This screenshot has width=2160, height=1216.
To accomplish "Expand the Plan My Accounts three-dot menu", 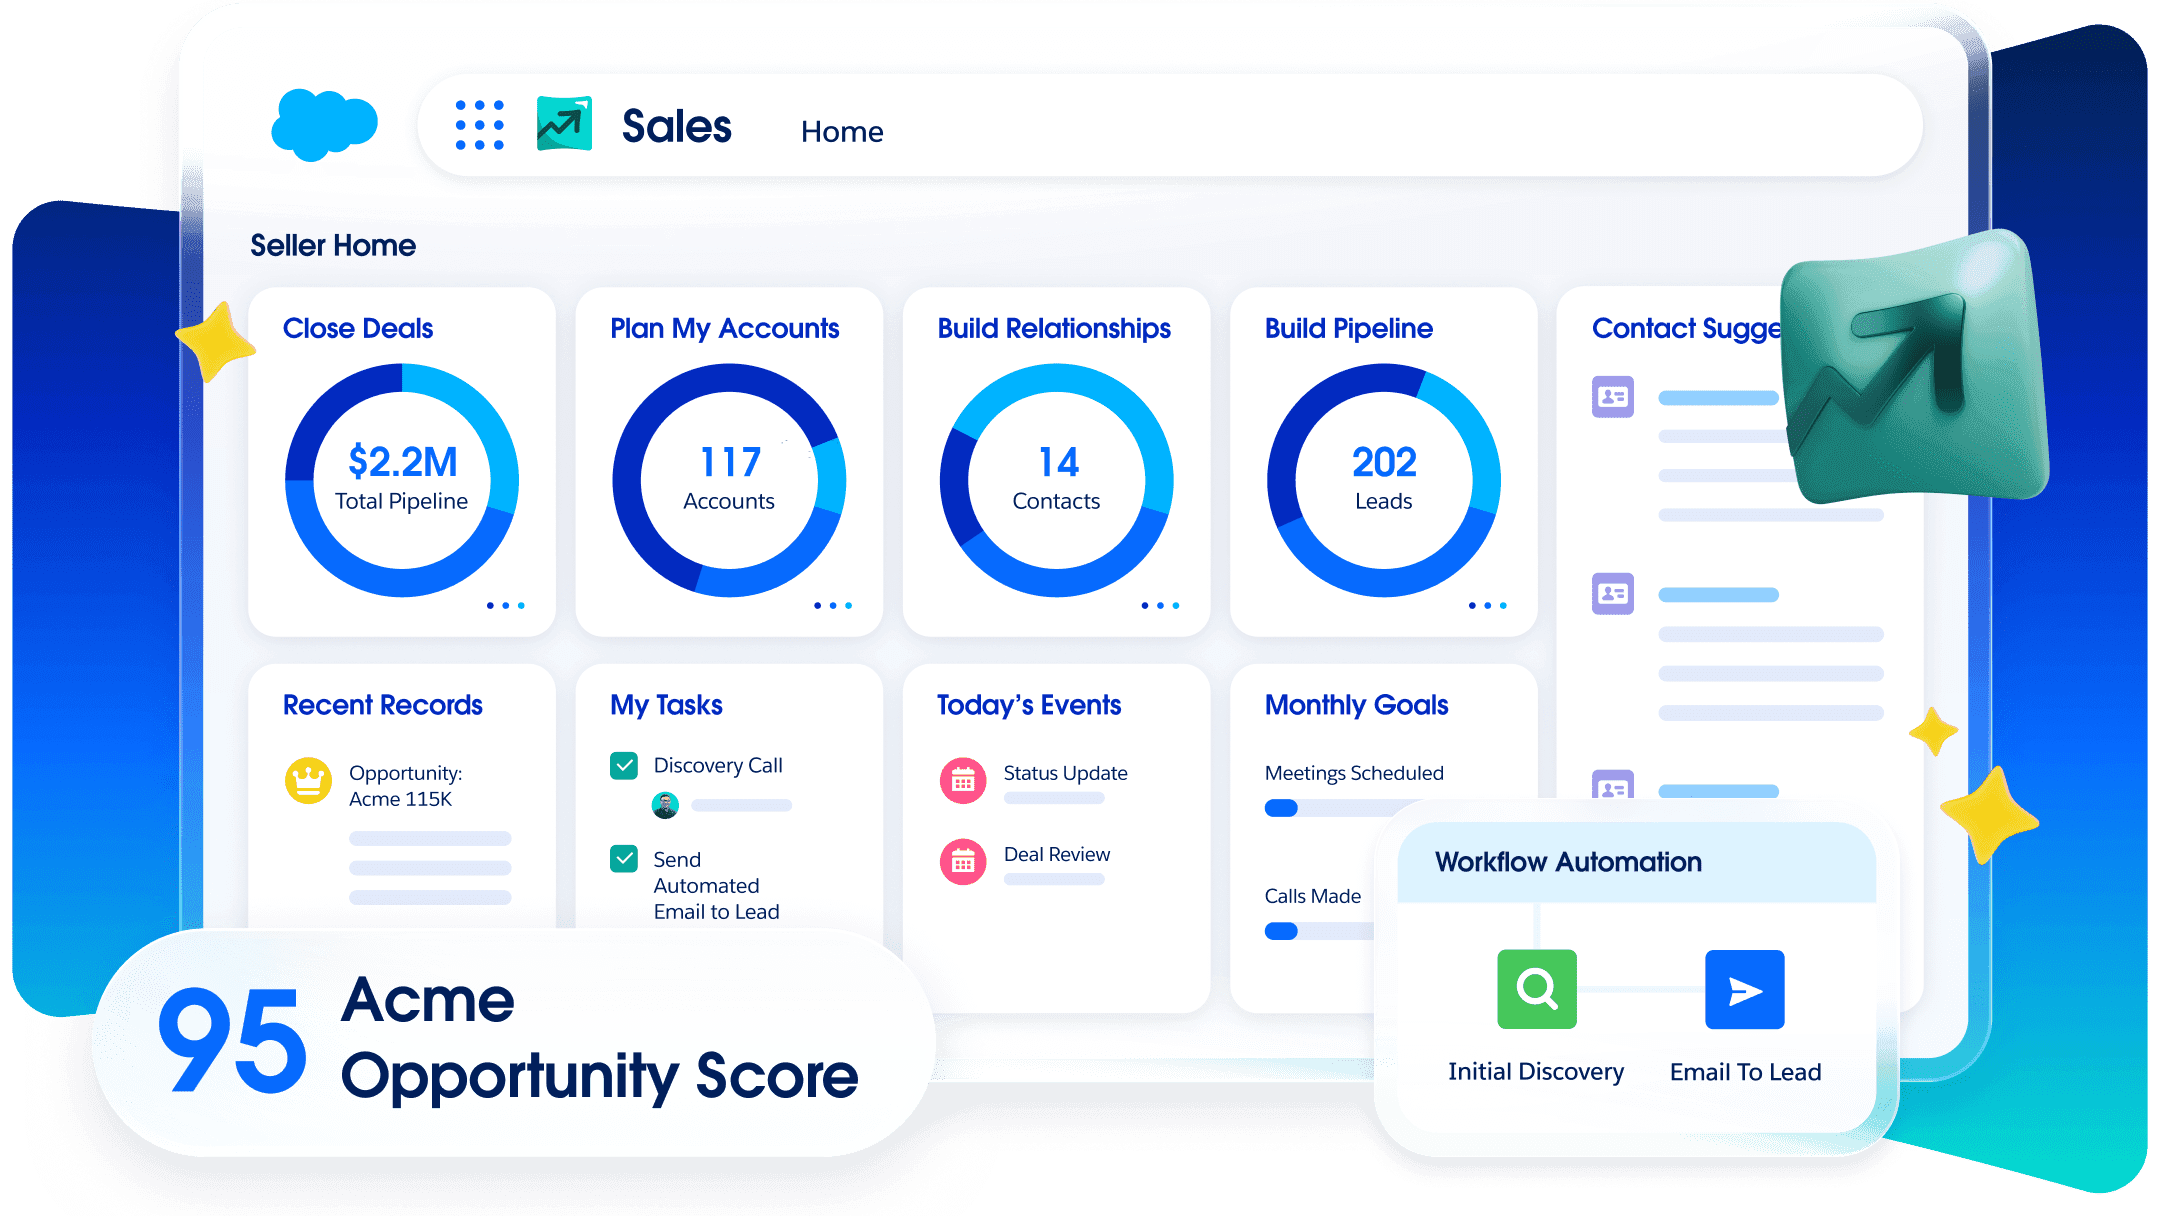I will tap(833, 605).
